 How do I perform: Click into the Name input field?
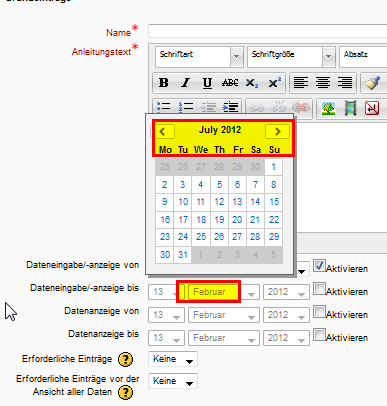268,31
